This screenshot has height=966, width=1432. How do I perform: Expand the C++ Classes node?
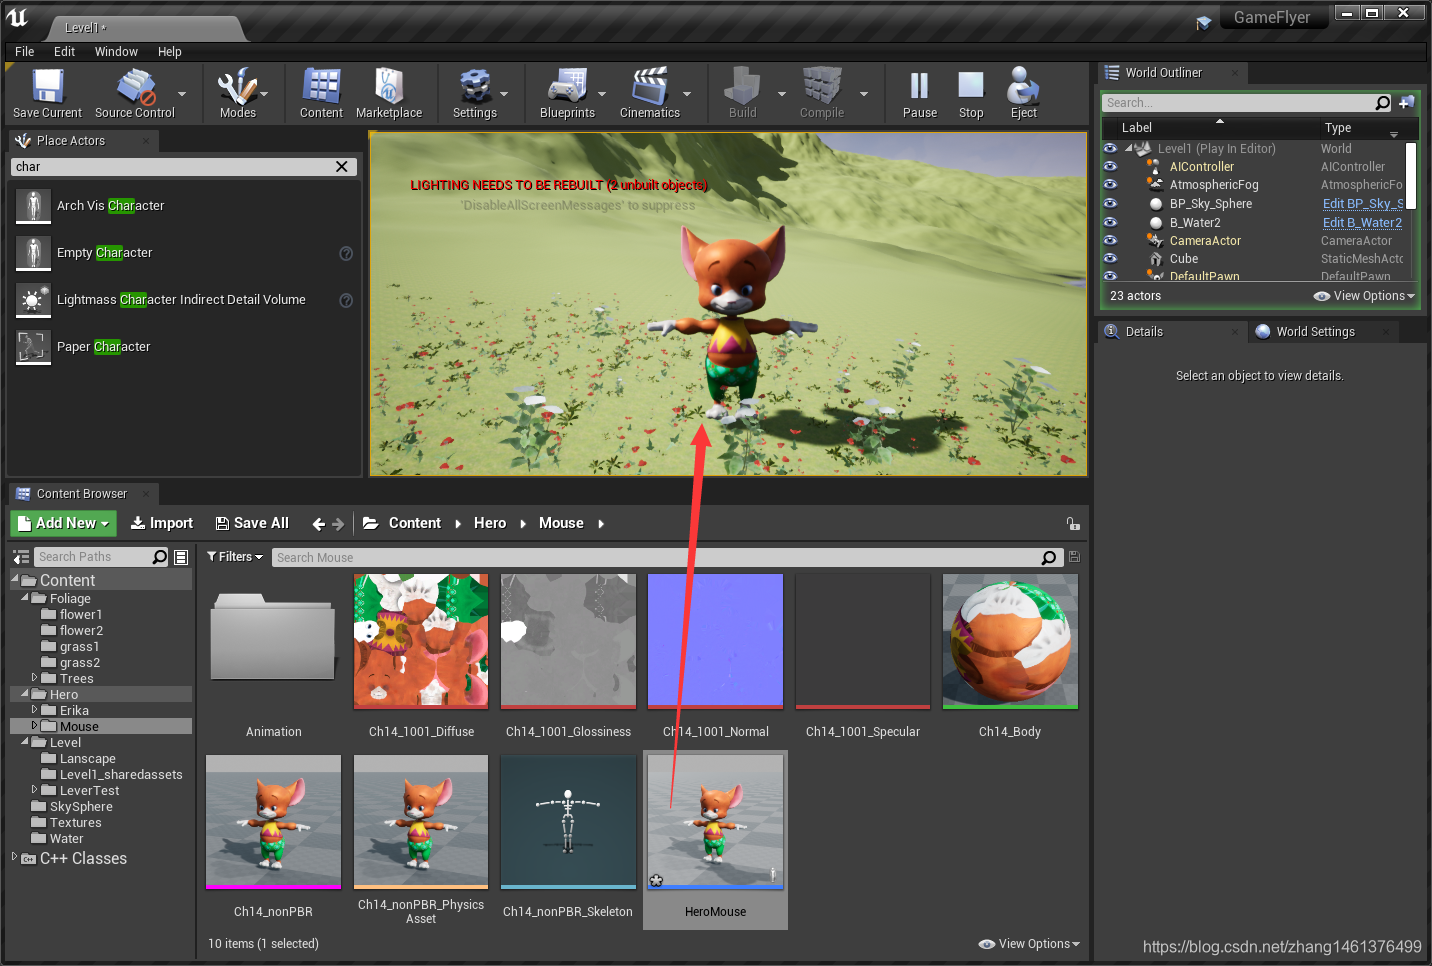(14, 857)
